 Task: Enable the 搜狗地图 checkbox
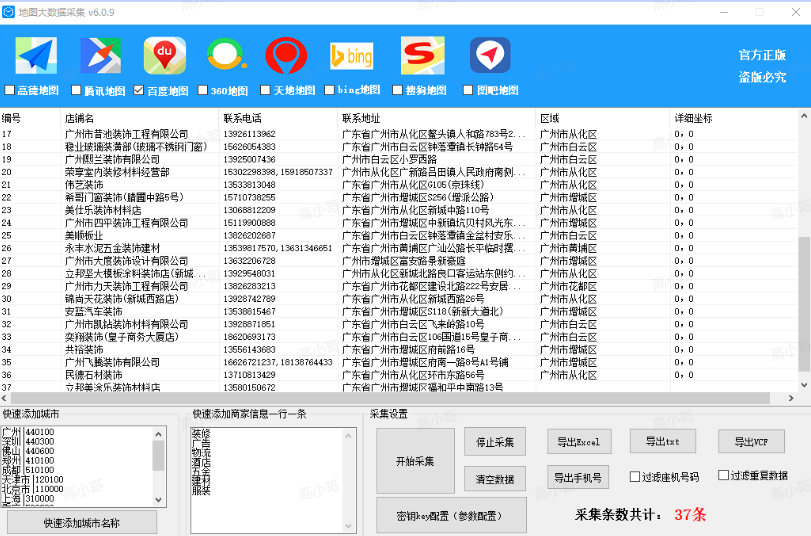pos(397,90)
